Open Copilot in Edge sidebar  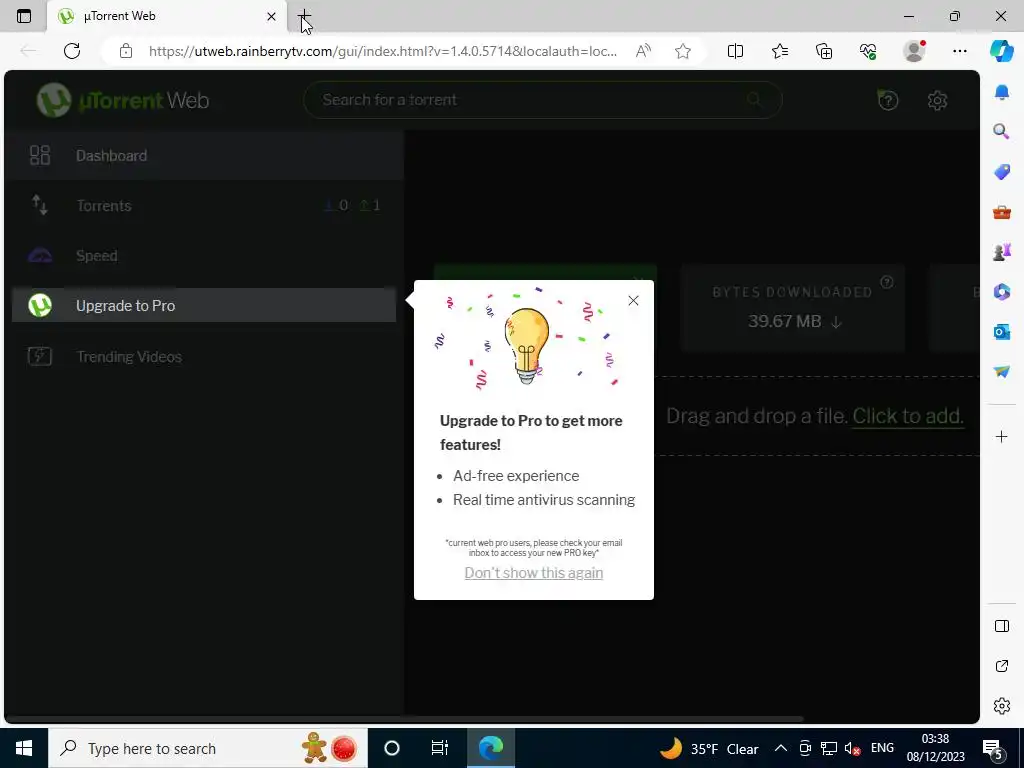(x=1002, y=51)
